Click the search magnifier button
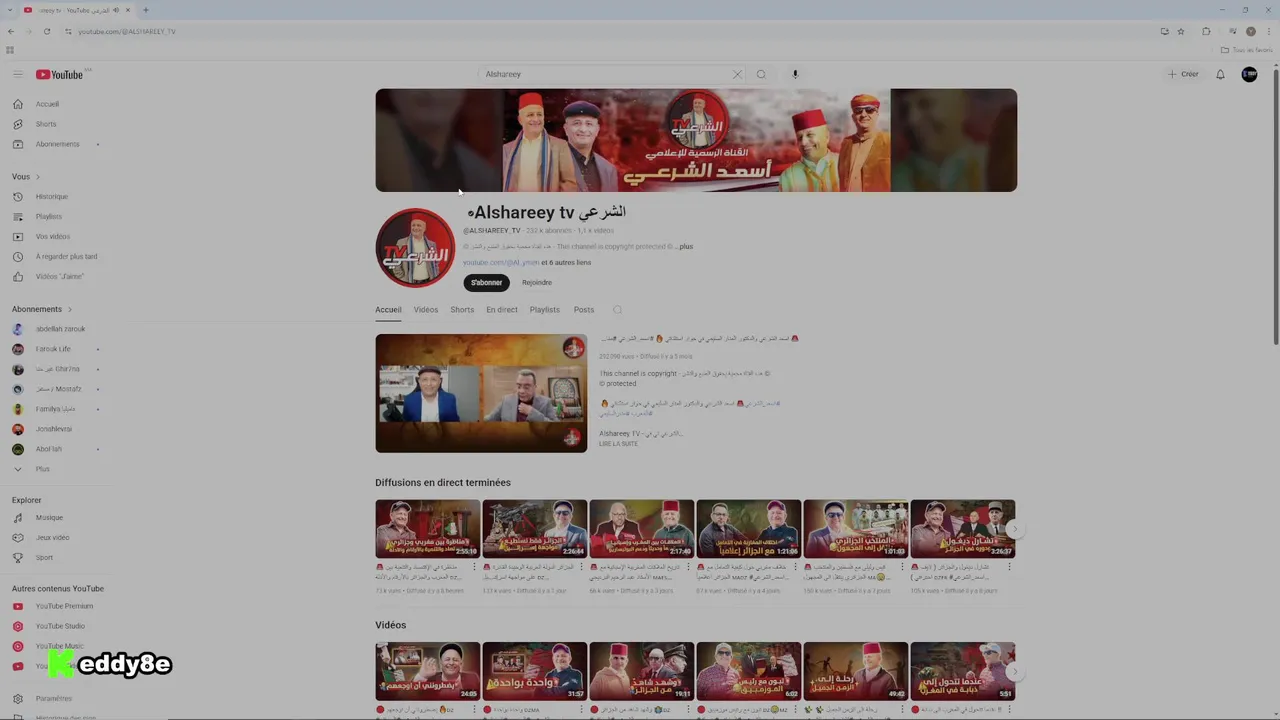This screenshot has height=720, width=1280. pos(761,74)
